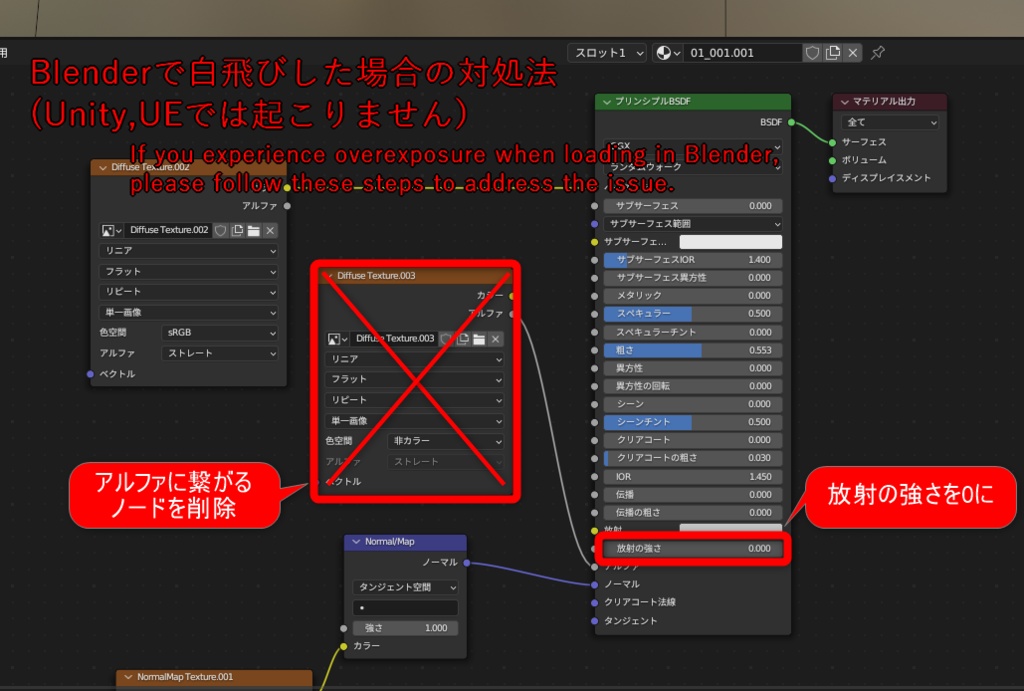Toggle fake user shield for 01_001.001 material

click(x=812, y=53)
